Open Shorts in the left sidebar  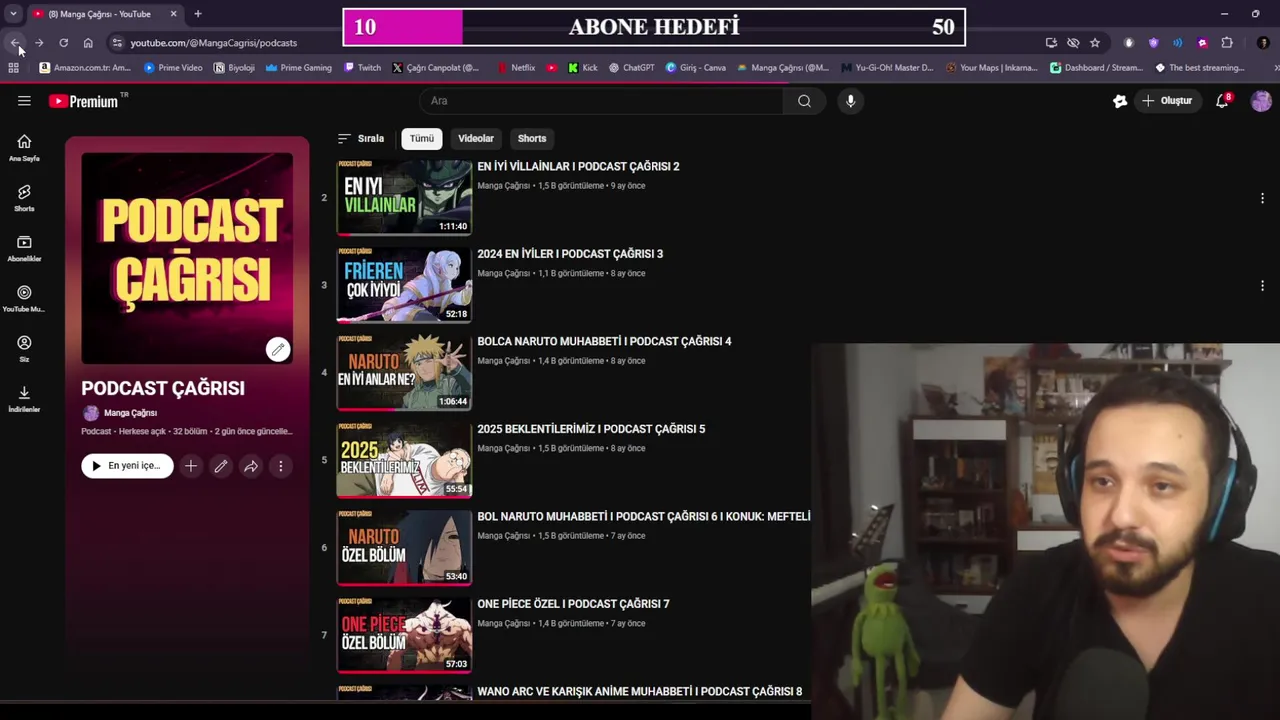coord(24,197)
